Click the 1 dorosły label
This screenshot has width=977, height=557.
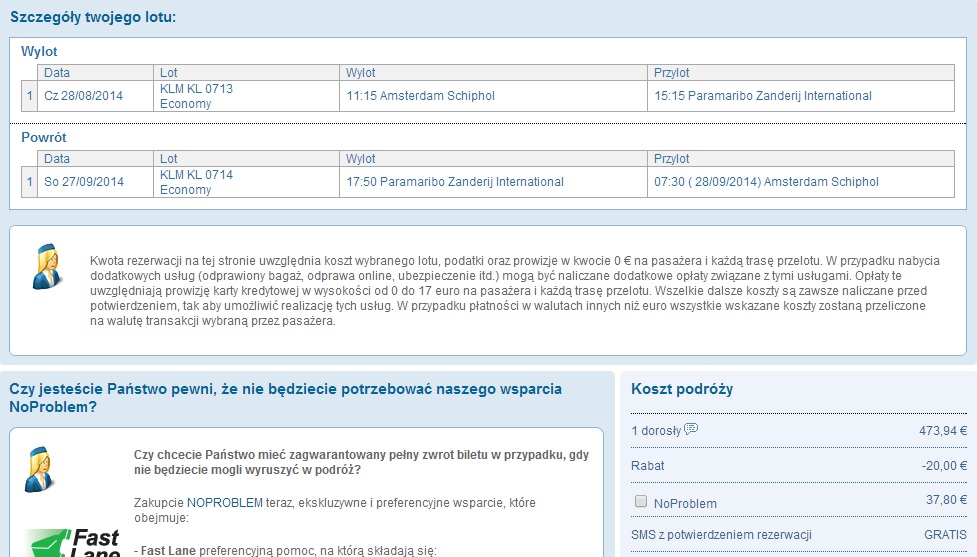[x=656, y=431]
